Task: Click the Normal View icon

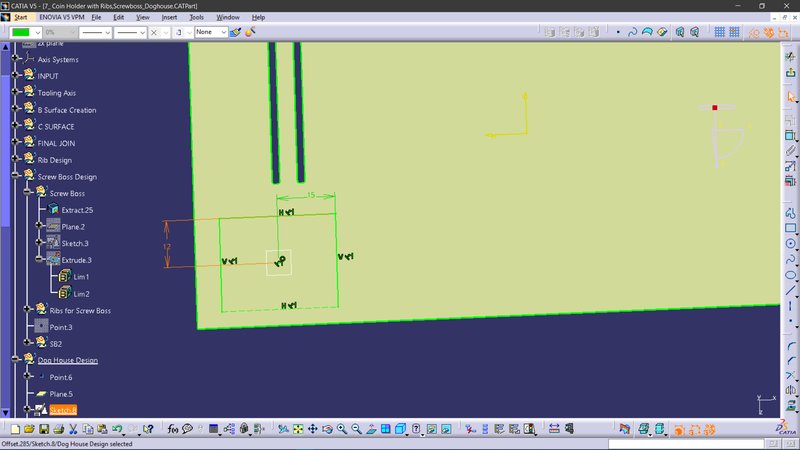Action: click(371, 429)
